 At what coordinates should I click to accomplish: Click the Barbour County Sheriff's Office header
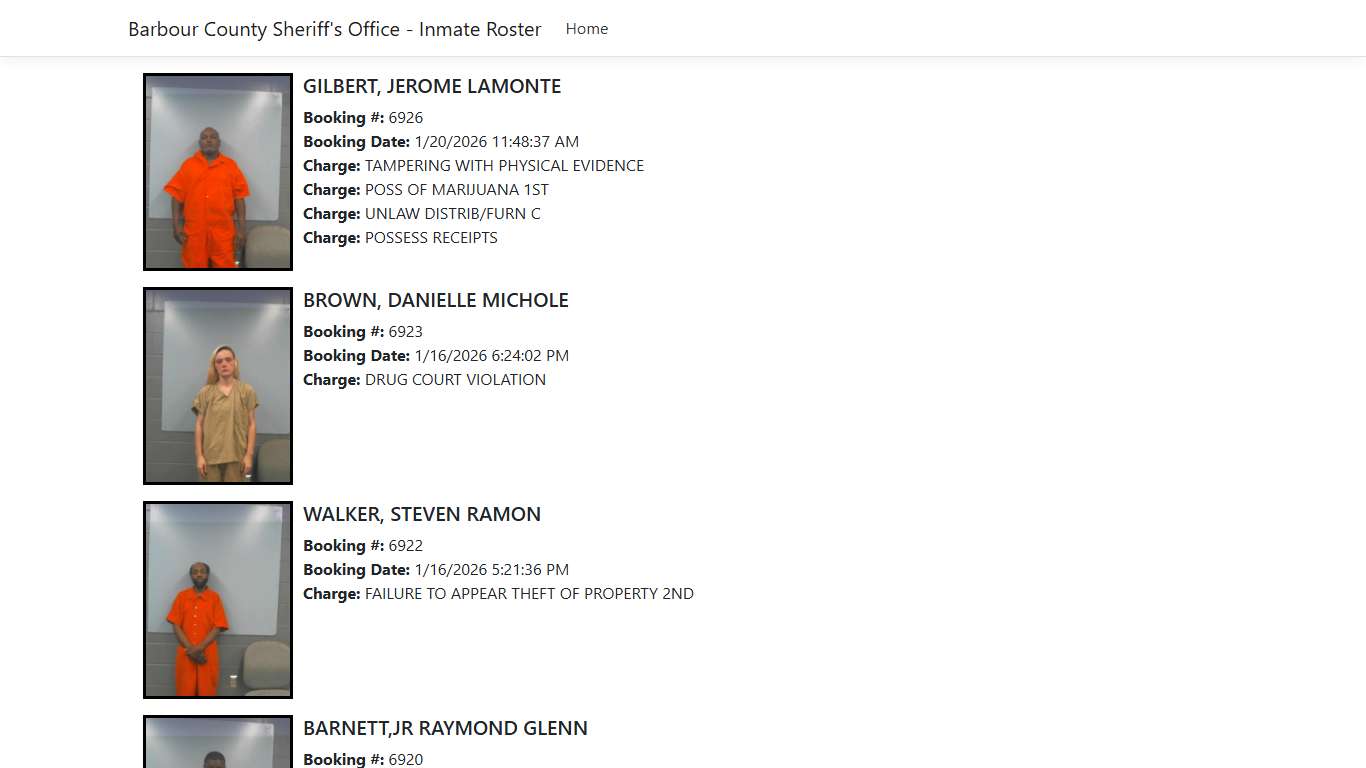coord(334,29)
